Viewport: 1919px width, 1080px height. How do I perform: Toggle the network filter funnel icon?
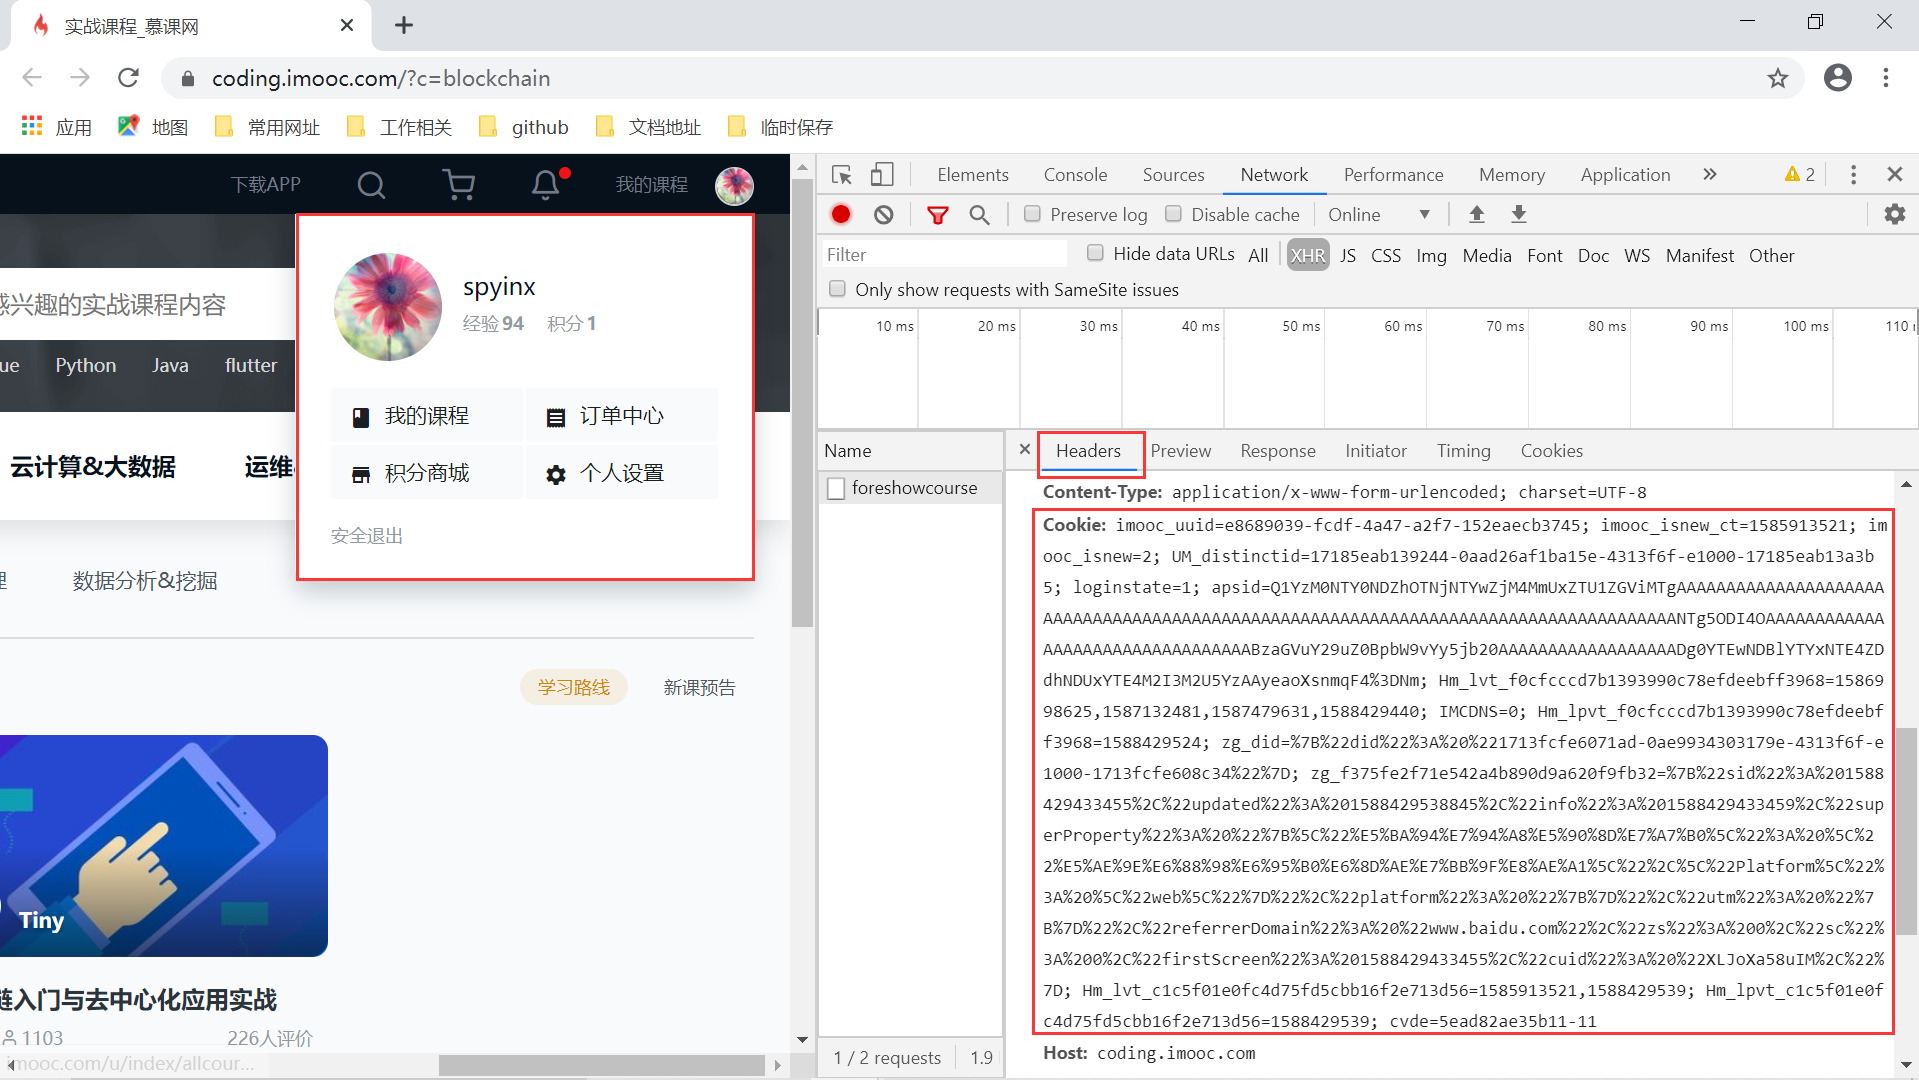(937, 214)
